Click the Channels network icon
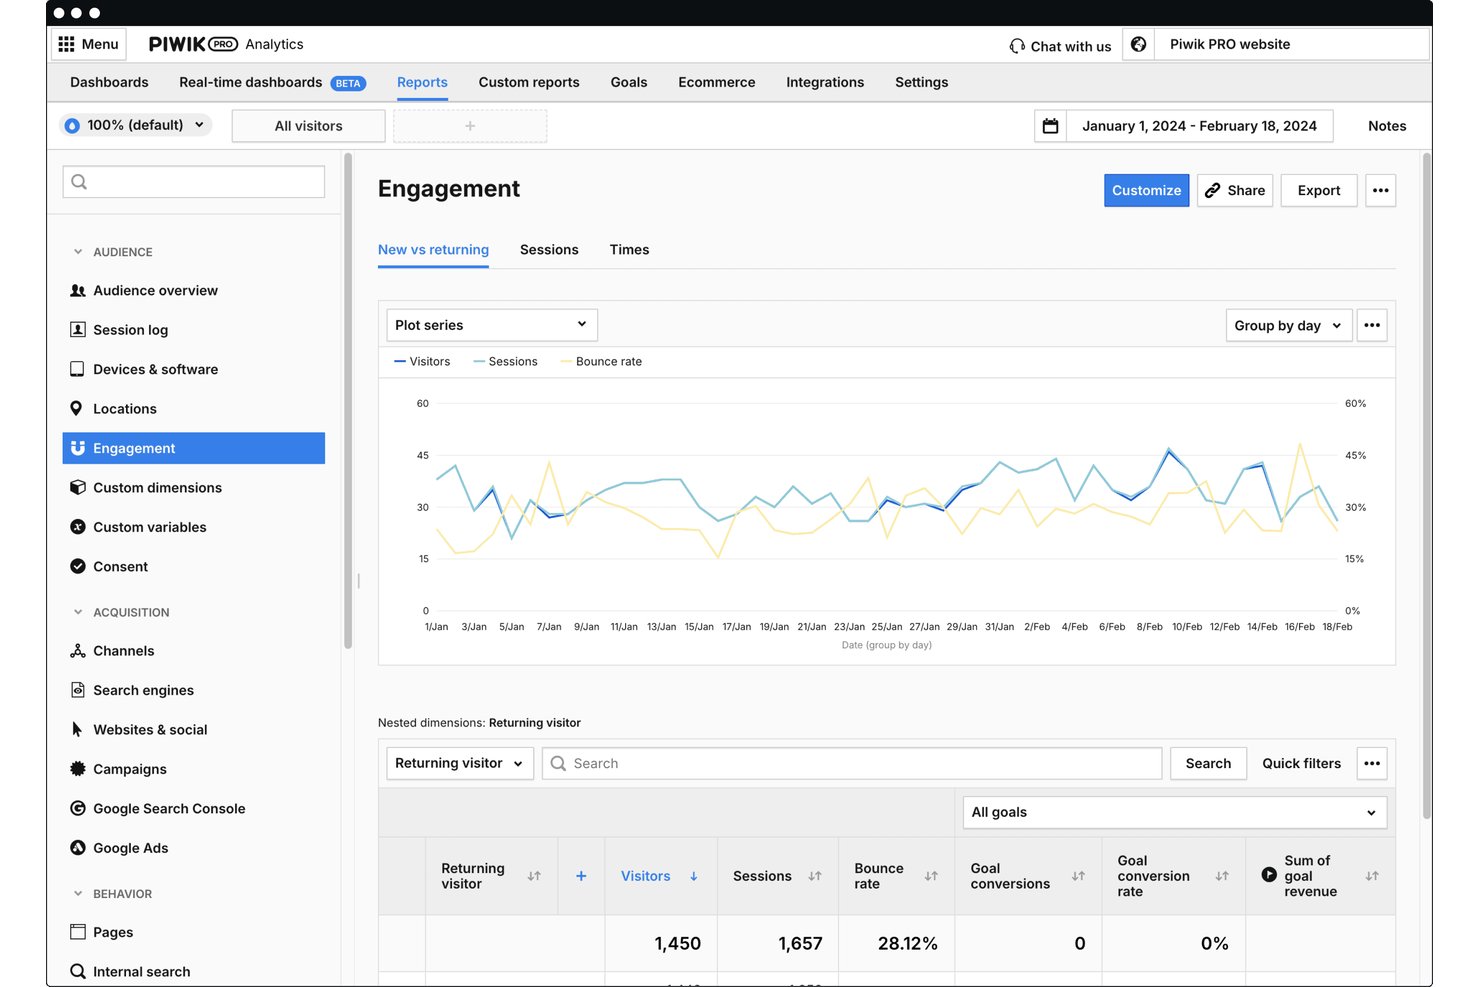Image resolution: width=1480 pixels, height=987 pixels. pos(77,650)
